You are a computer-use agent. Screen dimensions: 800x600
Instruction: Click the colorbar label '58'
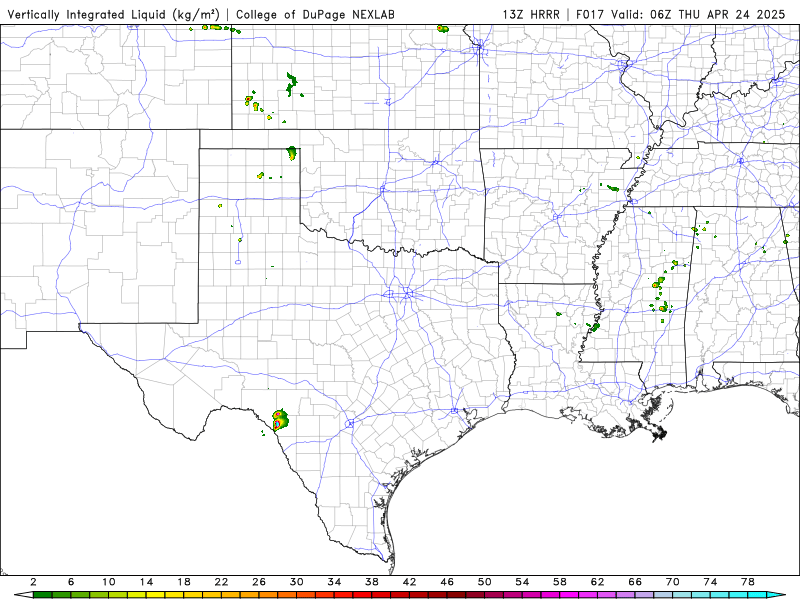(x=560, y=582)
